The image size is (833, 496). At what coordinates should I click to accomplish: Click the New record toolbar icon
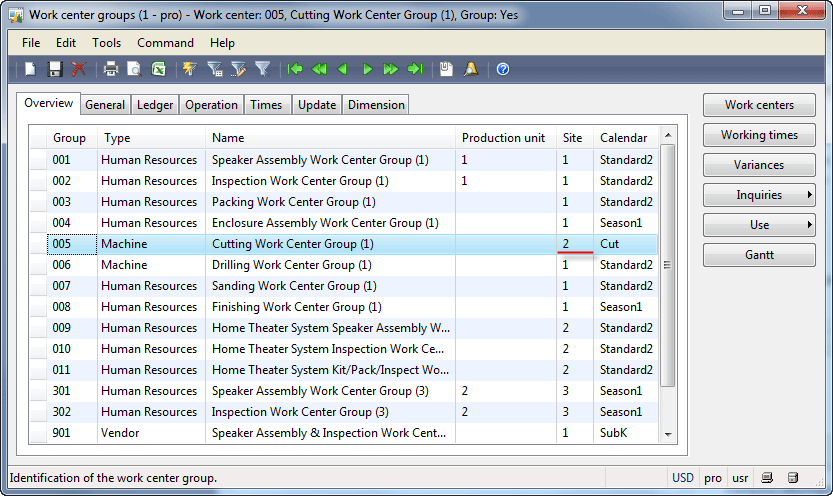click(x=31, y=69)
